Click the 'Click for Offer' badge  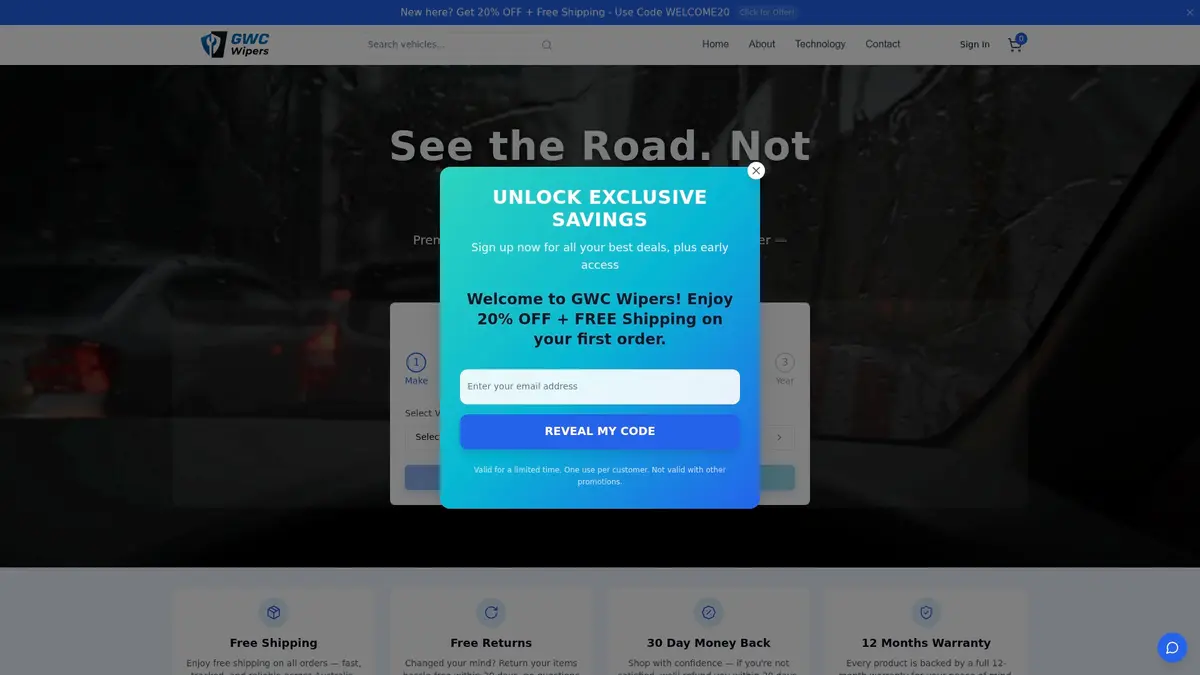click(767, 12)
